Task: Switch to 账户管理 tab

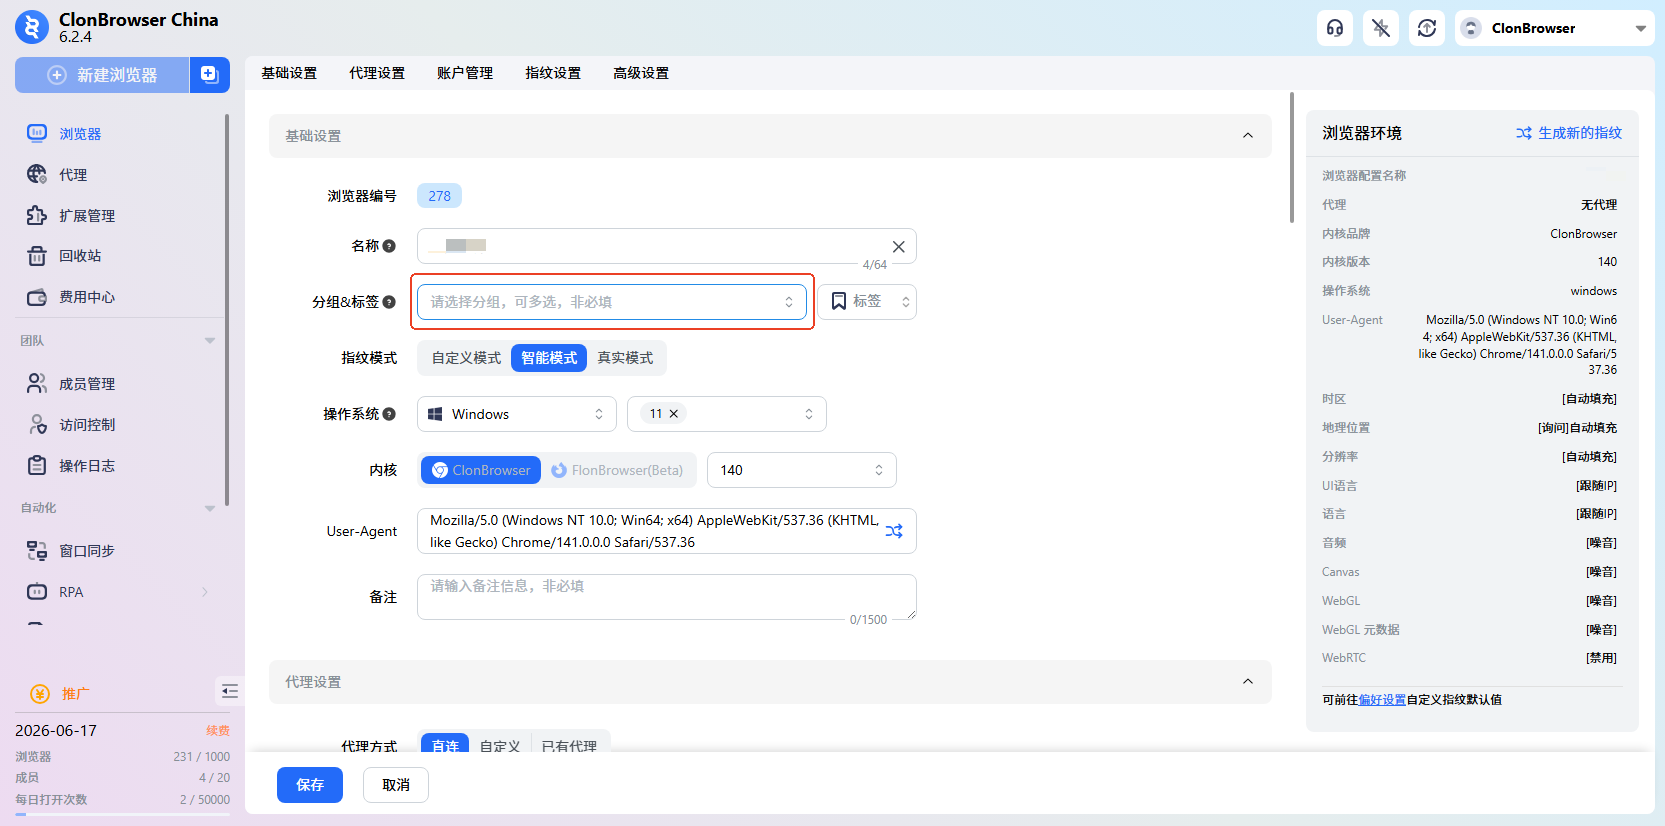Action: 465,73
